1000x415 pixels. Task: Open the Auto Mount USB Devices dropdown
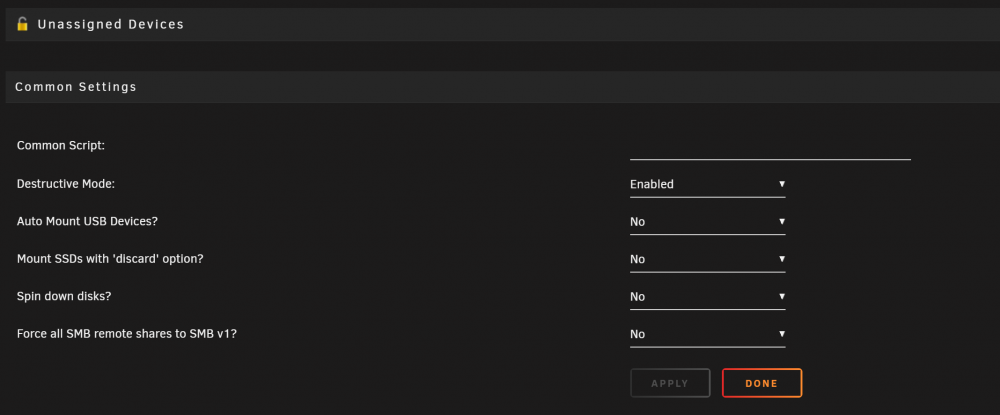pyautogui.click(x=707, y=222)
